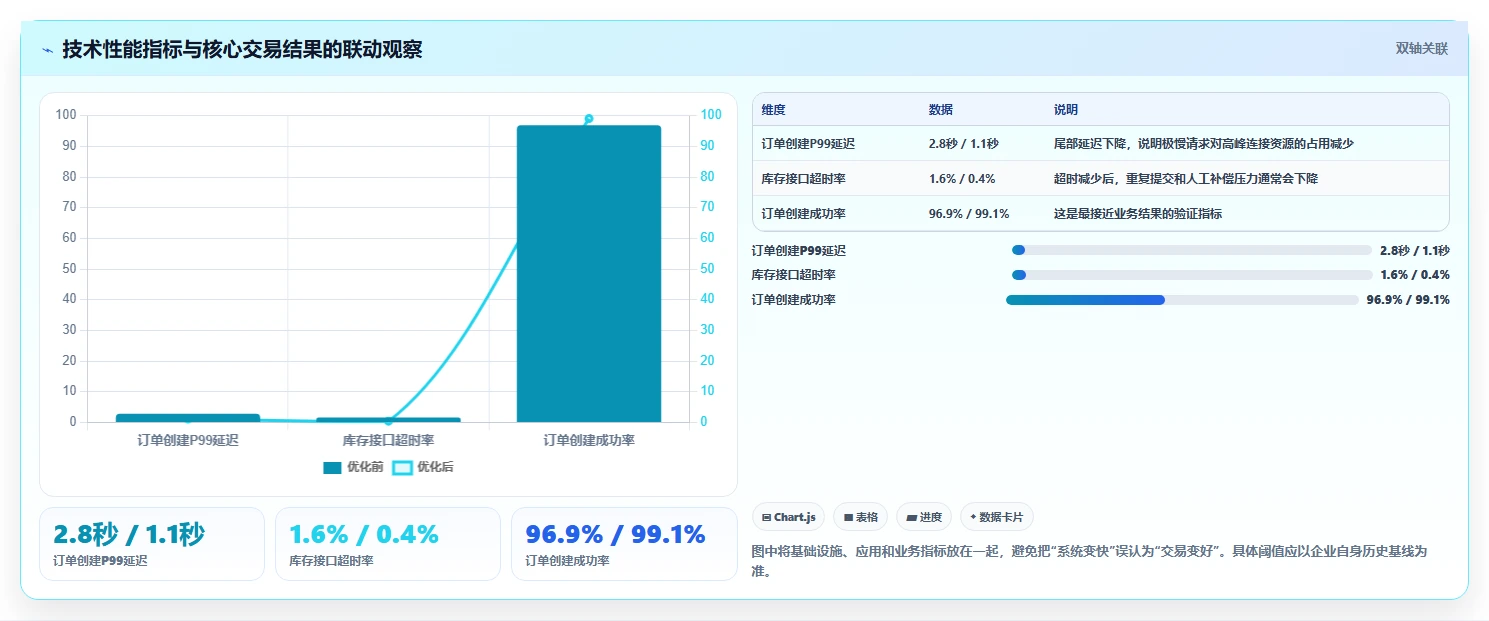This screenshot has width=1489, height=621.
Task: Click description 这是最接近业务结果的验证指标
Action: pos(1138,213)
